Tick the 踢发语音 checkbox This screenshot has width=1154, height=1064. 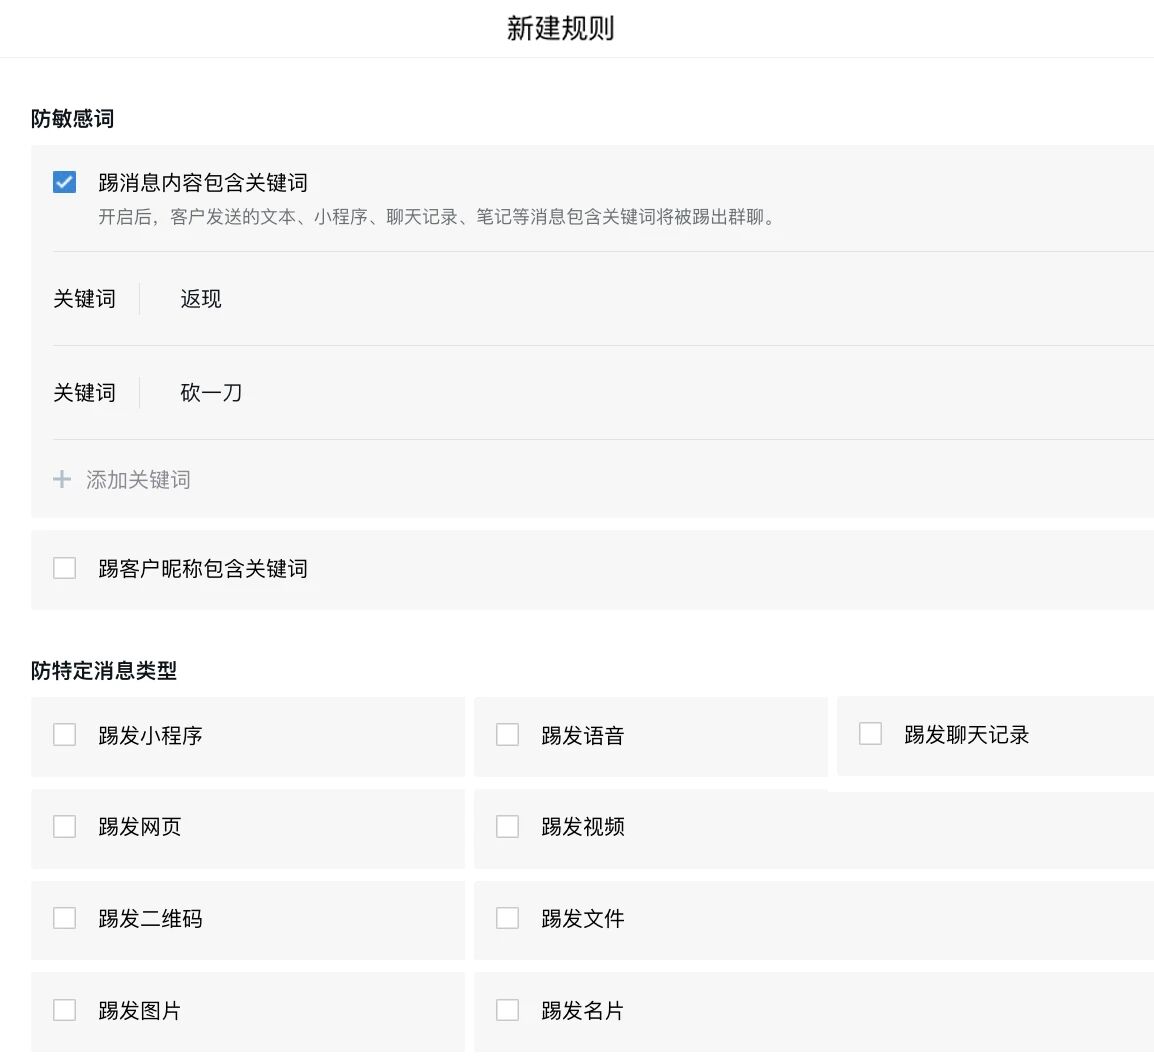click(x=507, y=735)
